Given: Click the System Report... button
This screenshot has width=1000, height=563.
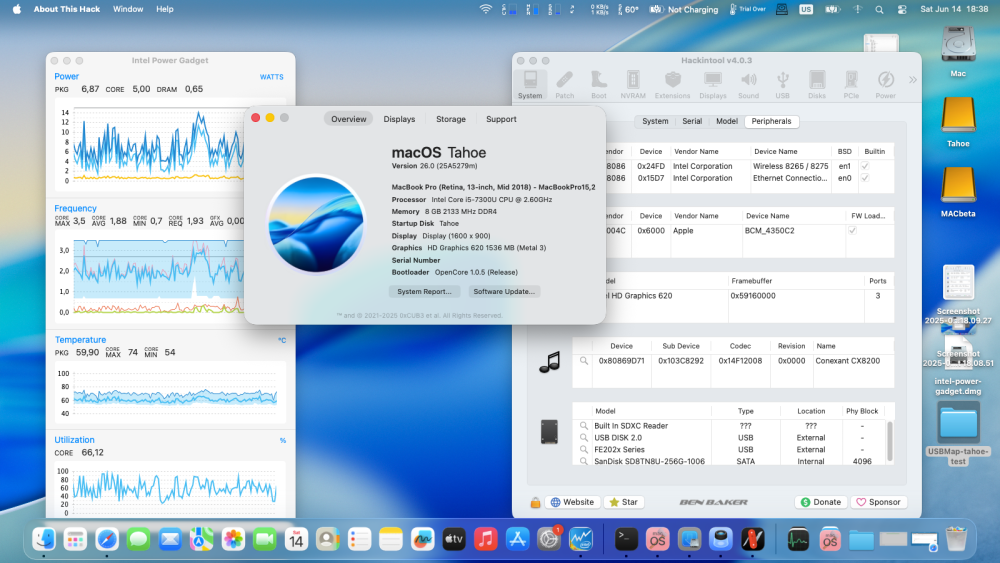Looking at the screenshot, I should tap(424, 291).
